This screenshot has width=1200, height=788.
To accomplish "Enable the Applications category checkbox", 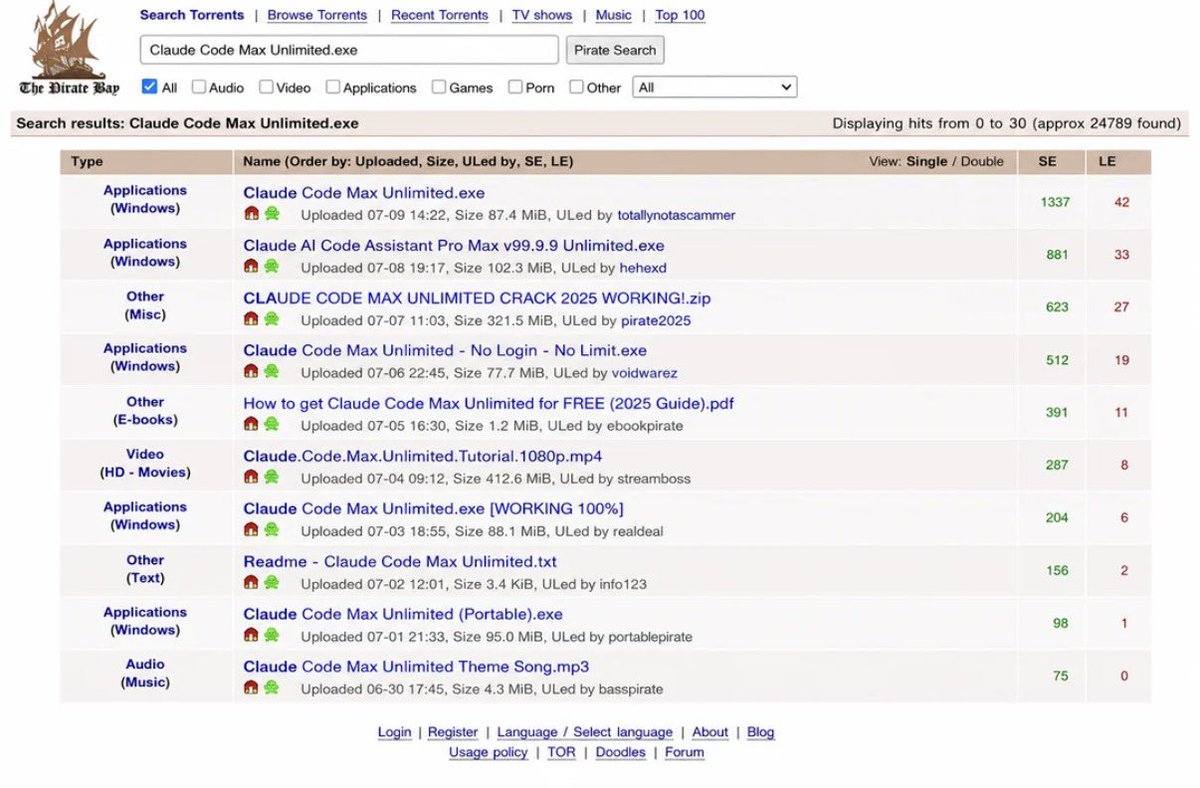I will (333, 87).
